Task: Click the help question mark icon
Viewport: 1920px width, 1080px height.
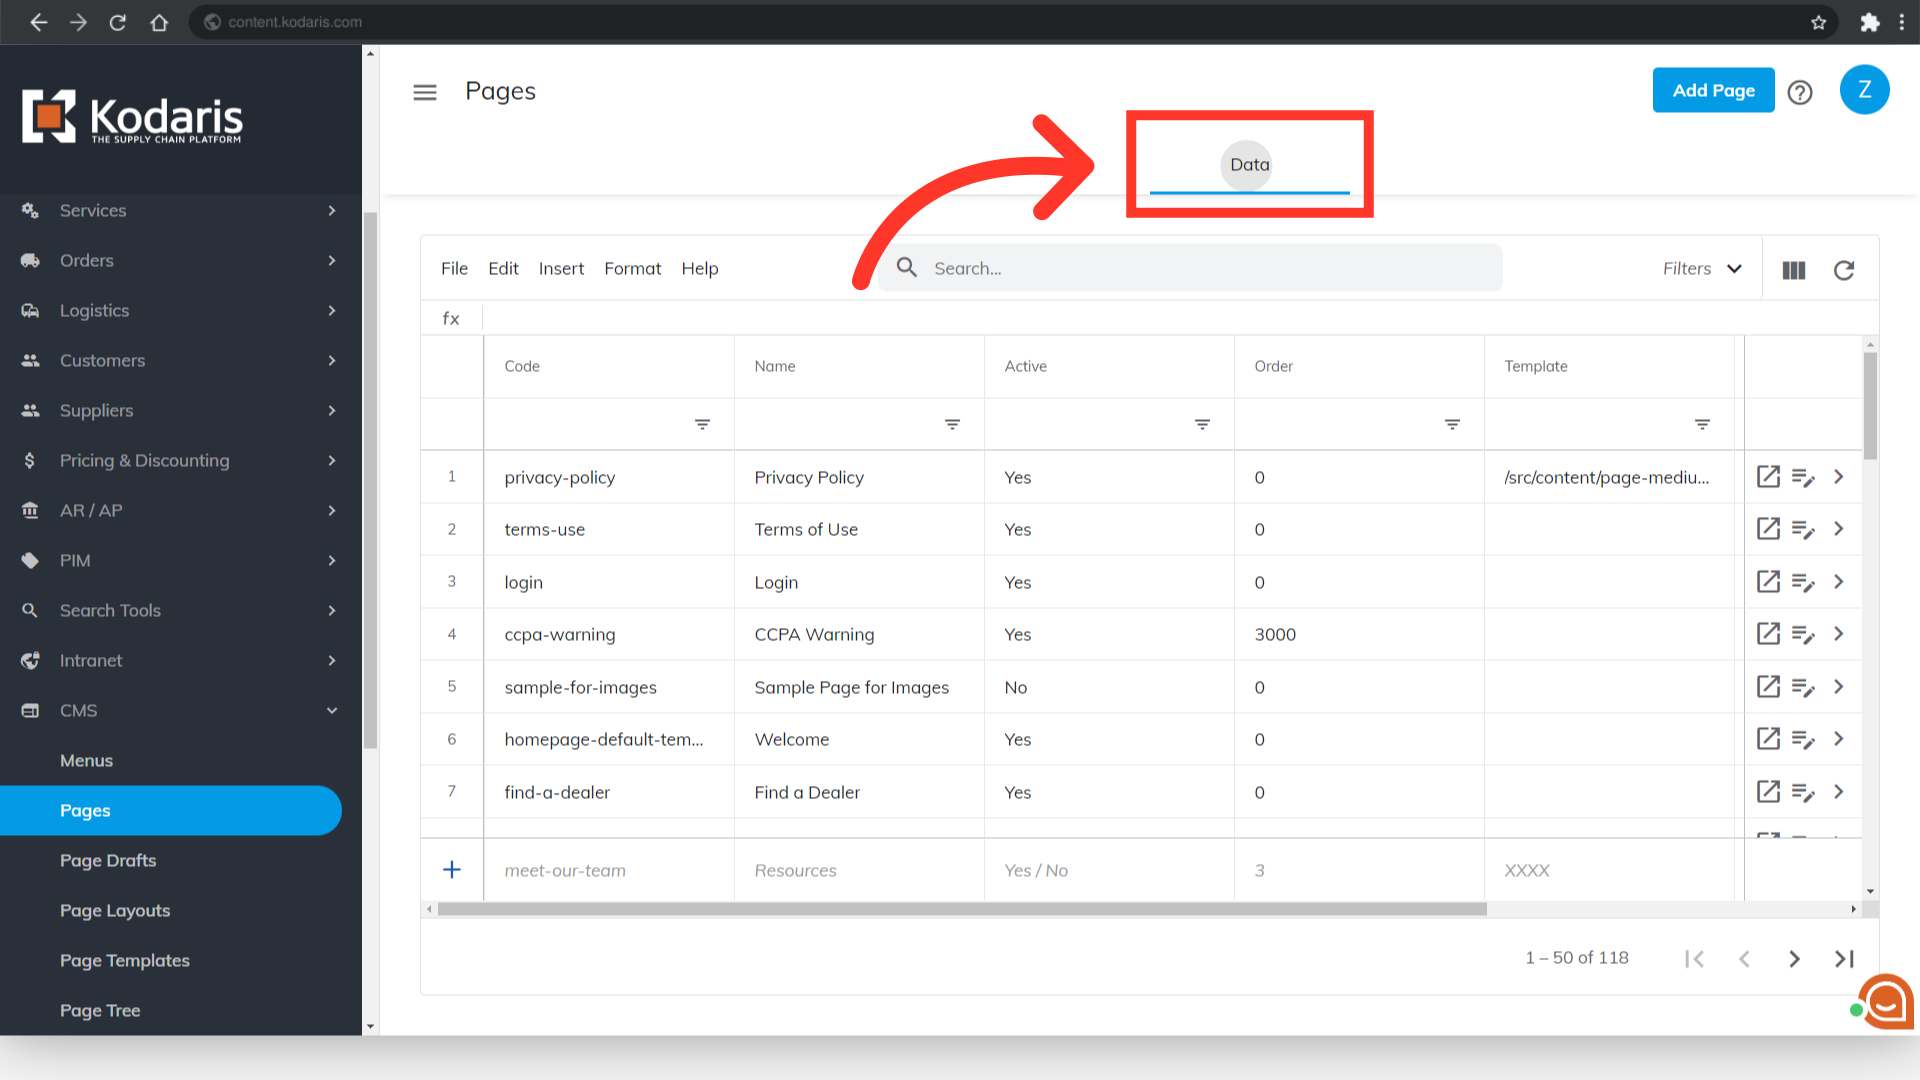Action: (1800, 92)
